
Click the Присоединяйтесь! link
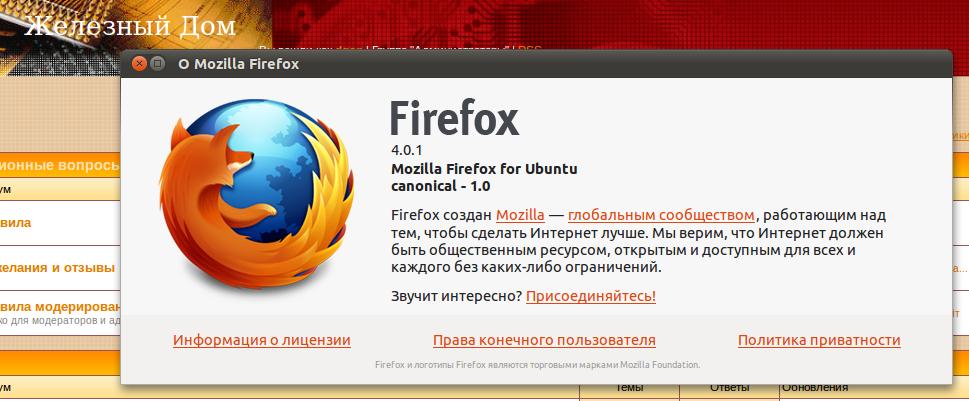point(591,296)
